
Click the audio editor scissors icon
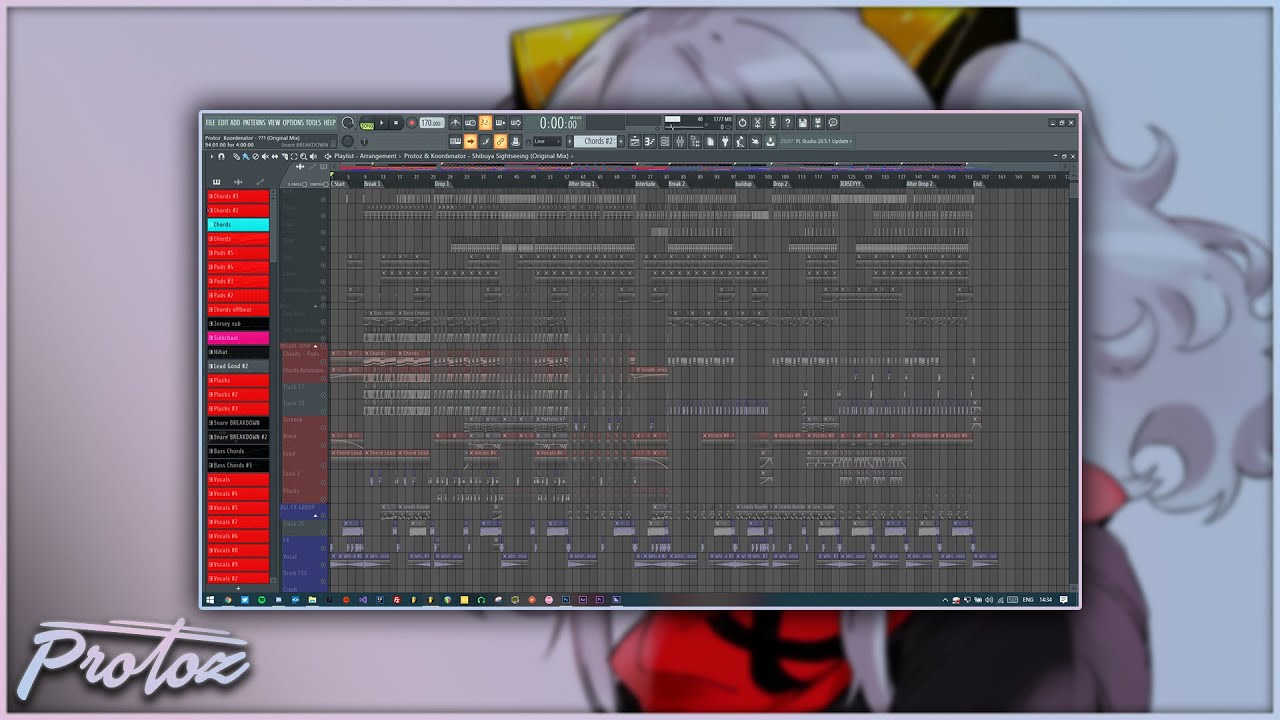click(x=757, y=123)
